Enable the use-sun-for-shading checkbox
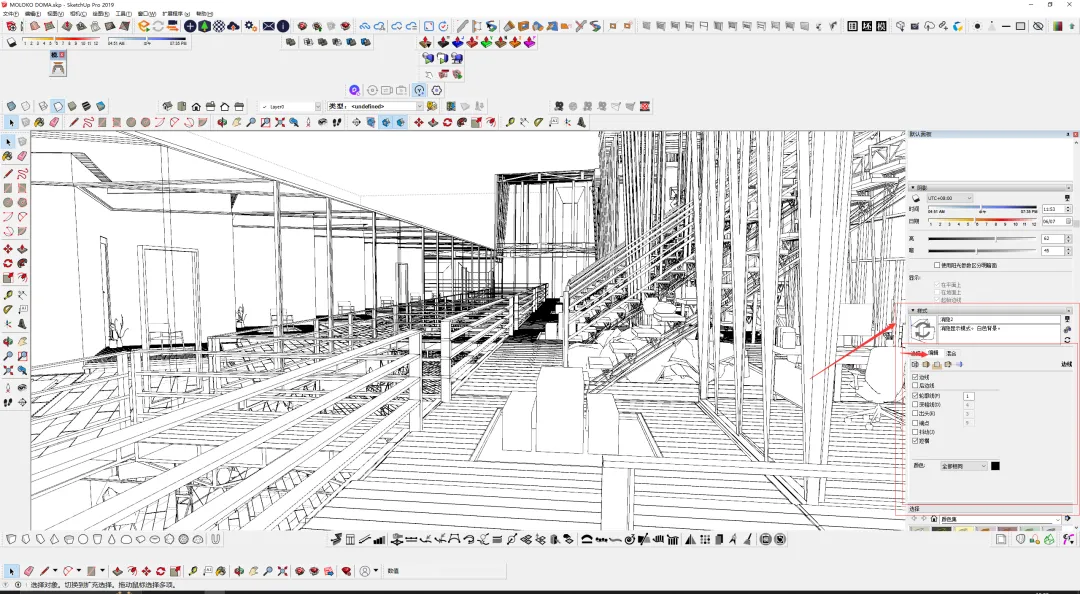 (937, 265)
